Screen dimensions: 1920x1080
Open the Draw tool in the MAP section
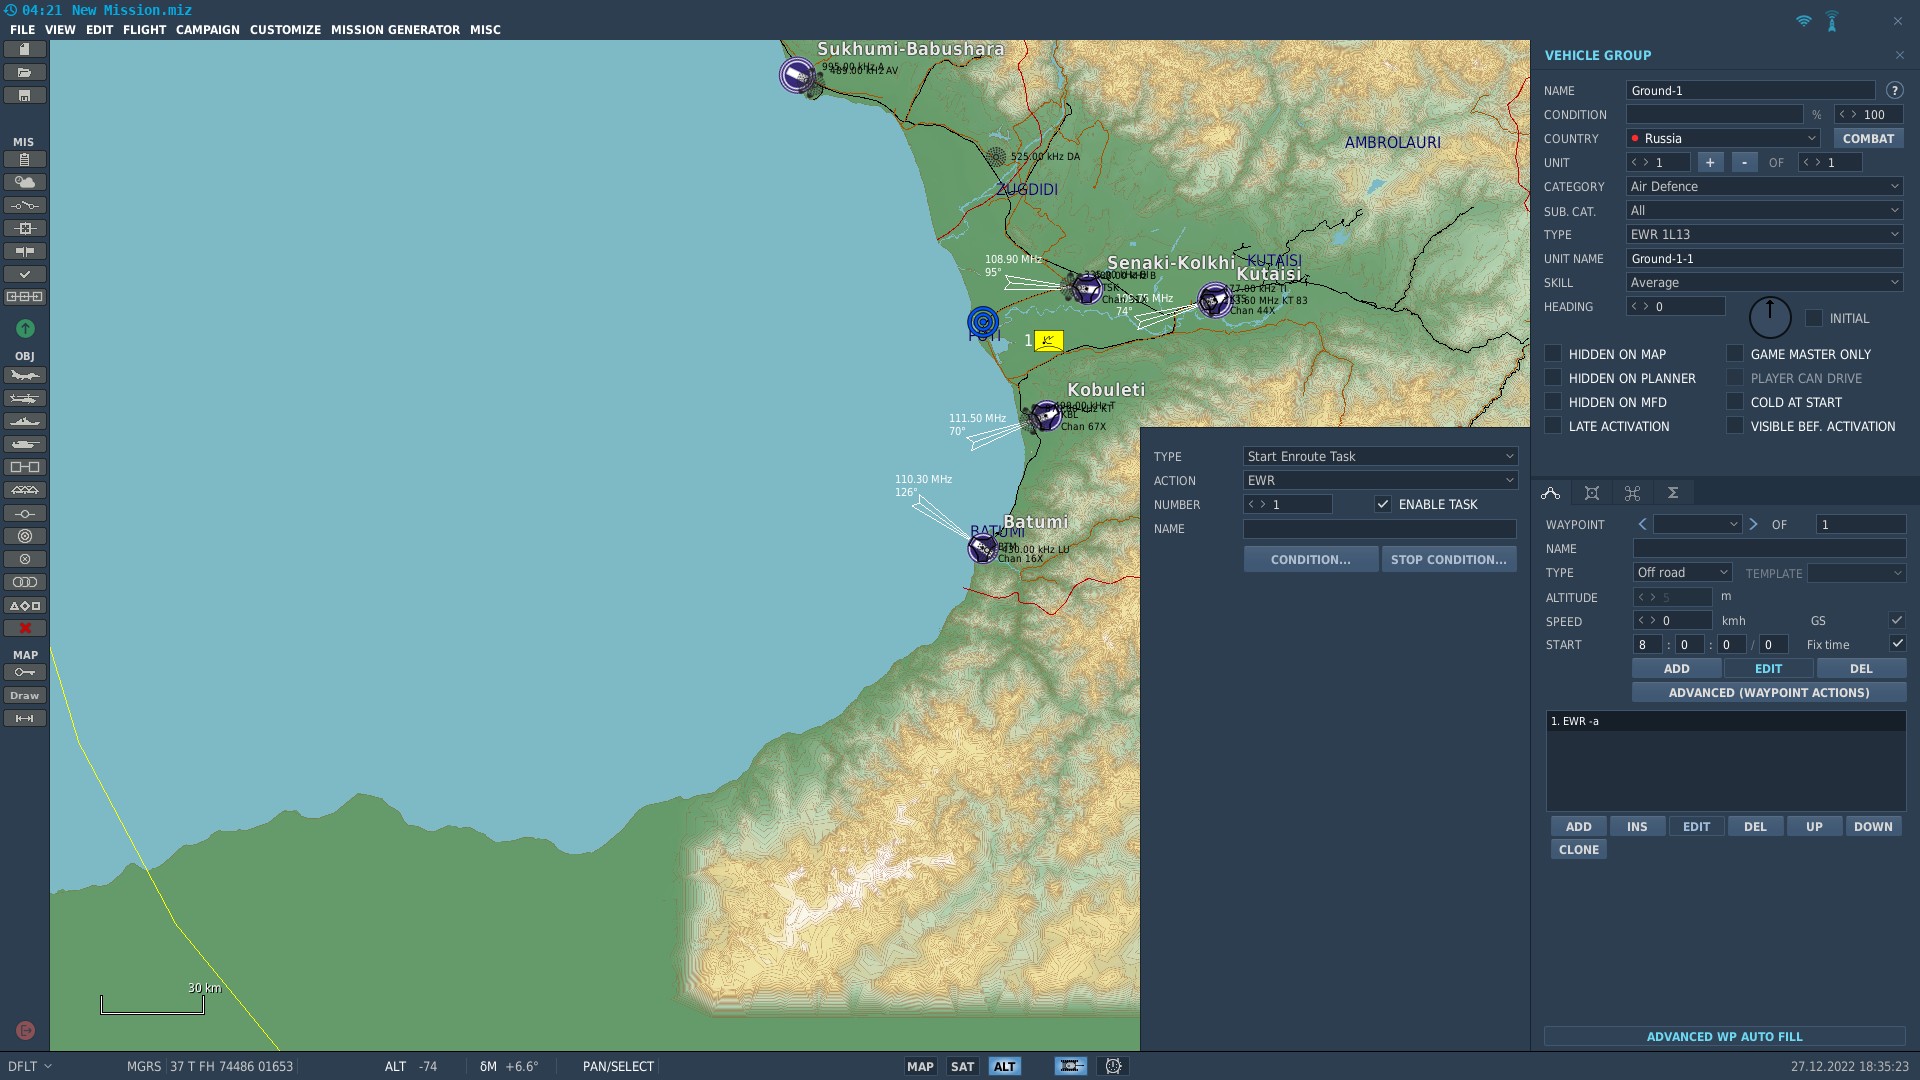click(25, 695)
